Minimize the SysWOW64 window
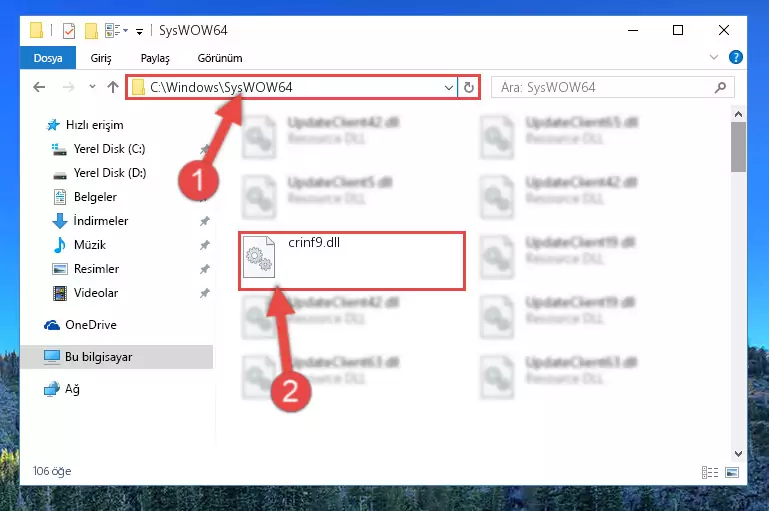This screenshot has width=769, height=511. pos(633,30)
